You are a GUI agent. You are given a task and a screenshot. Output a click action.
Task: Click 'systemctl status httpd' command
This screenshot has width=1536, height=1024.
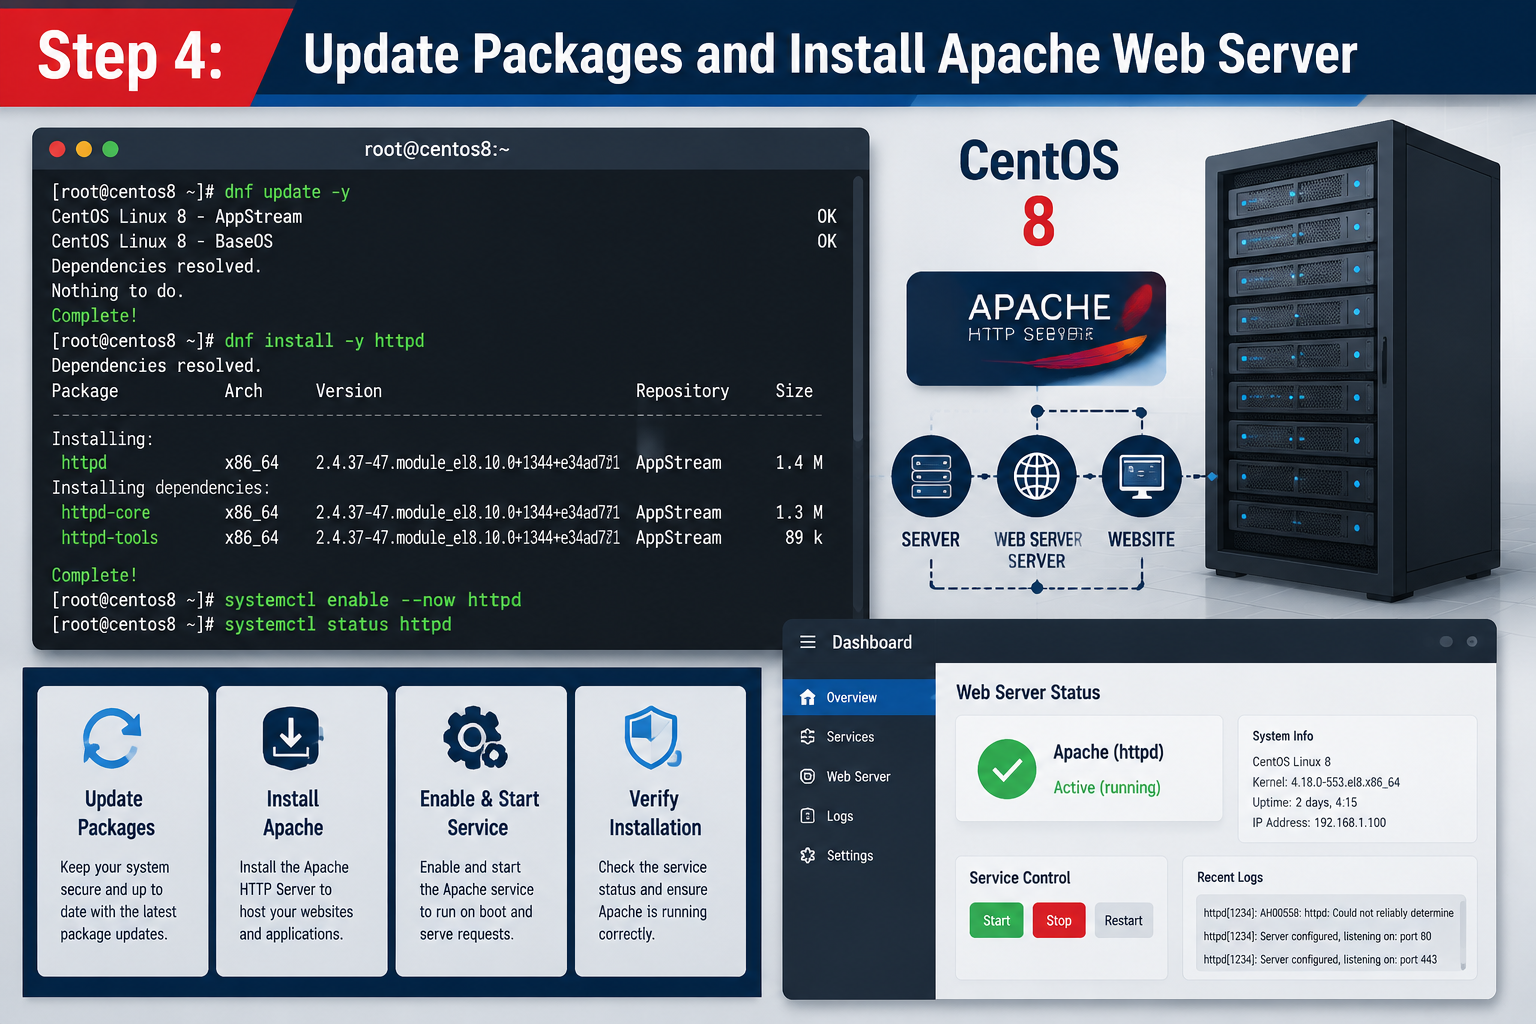pos(338,624)
